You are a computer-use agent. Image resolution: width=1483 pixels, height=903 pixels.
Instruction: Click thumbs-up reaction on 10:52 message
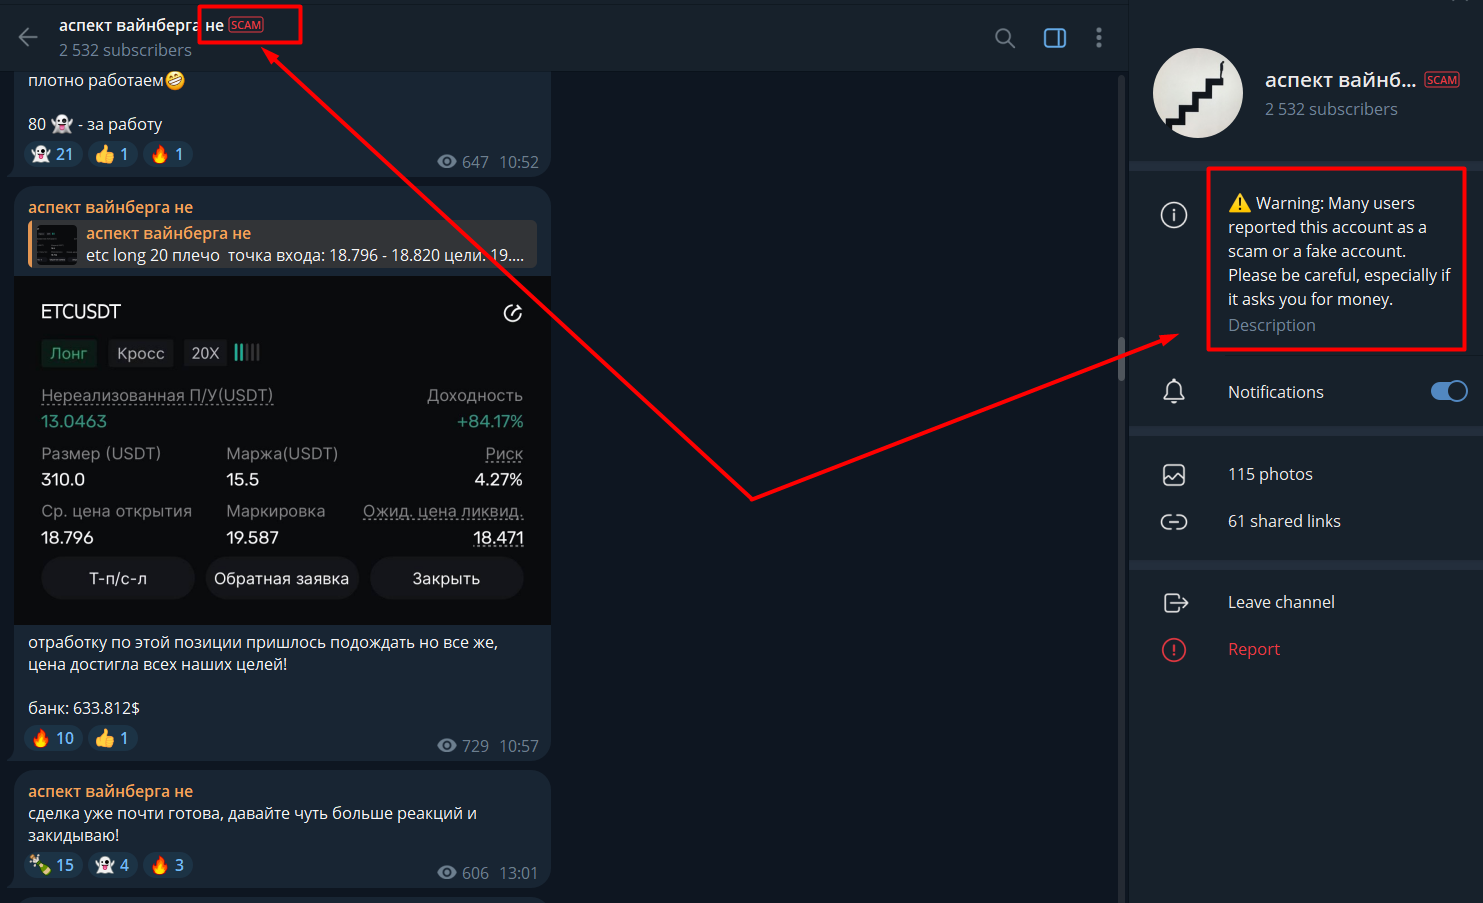(x=113, y=154)
